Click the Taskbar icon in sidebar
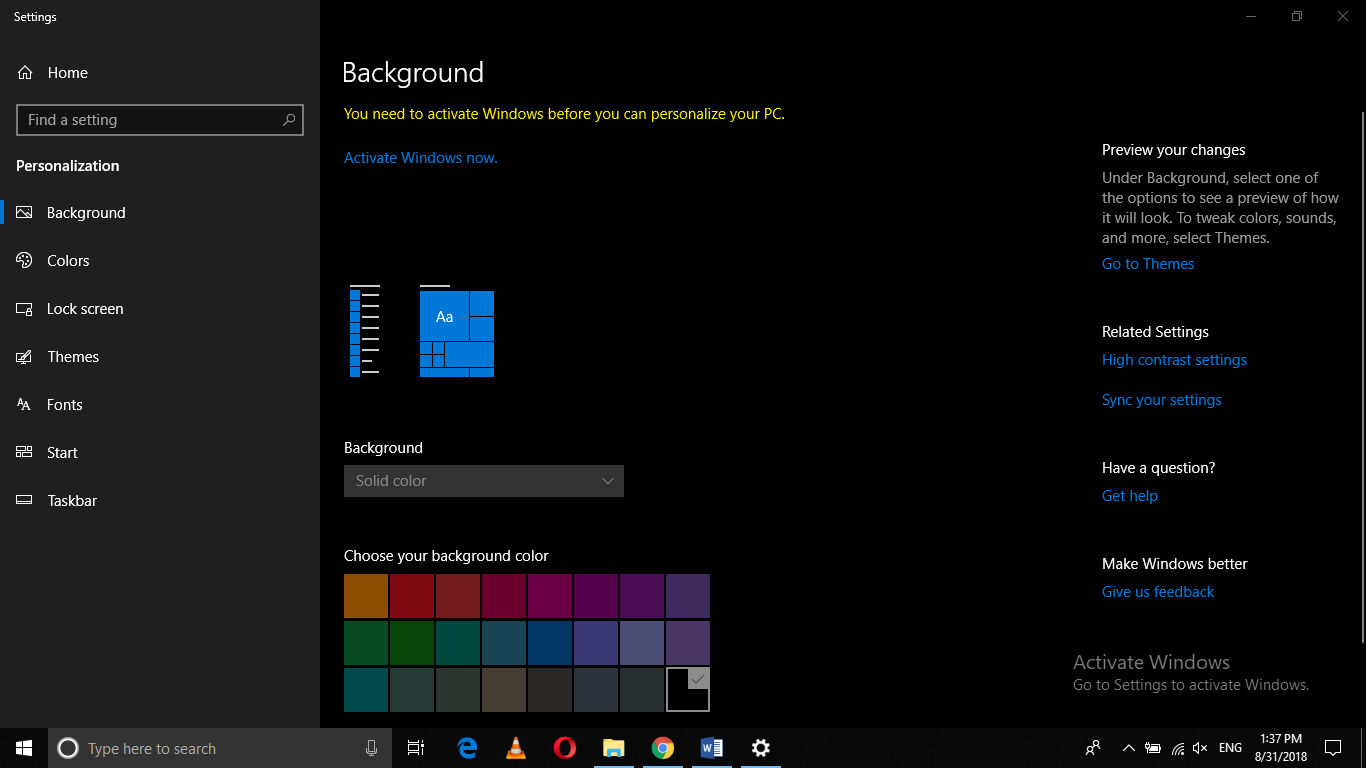 25,501
